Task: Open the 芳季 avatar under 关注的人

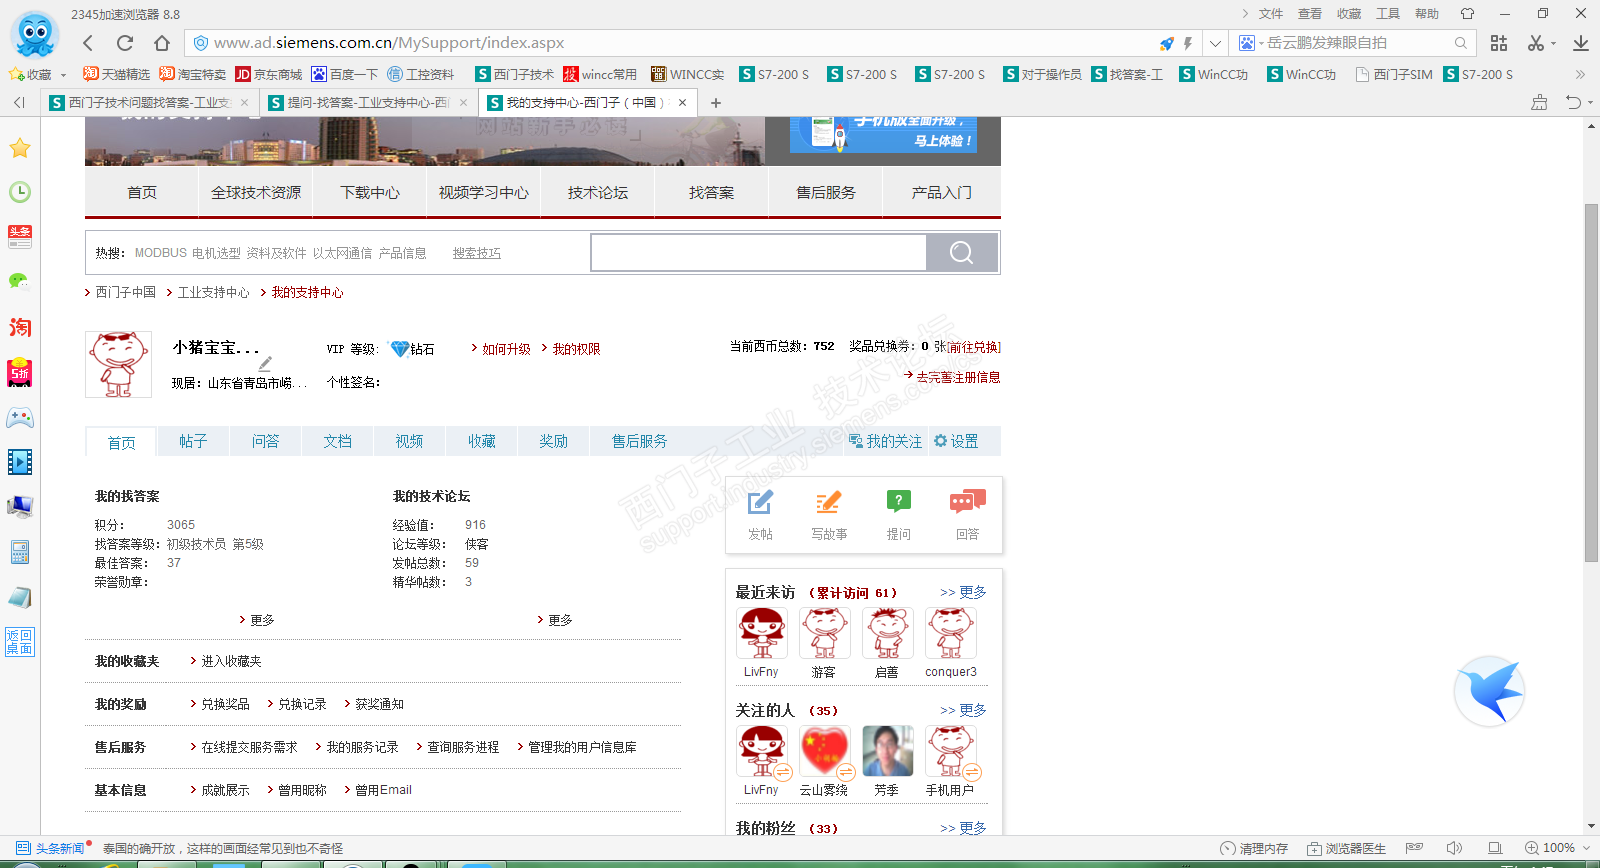Action: click(888, 751)
